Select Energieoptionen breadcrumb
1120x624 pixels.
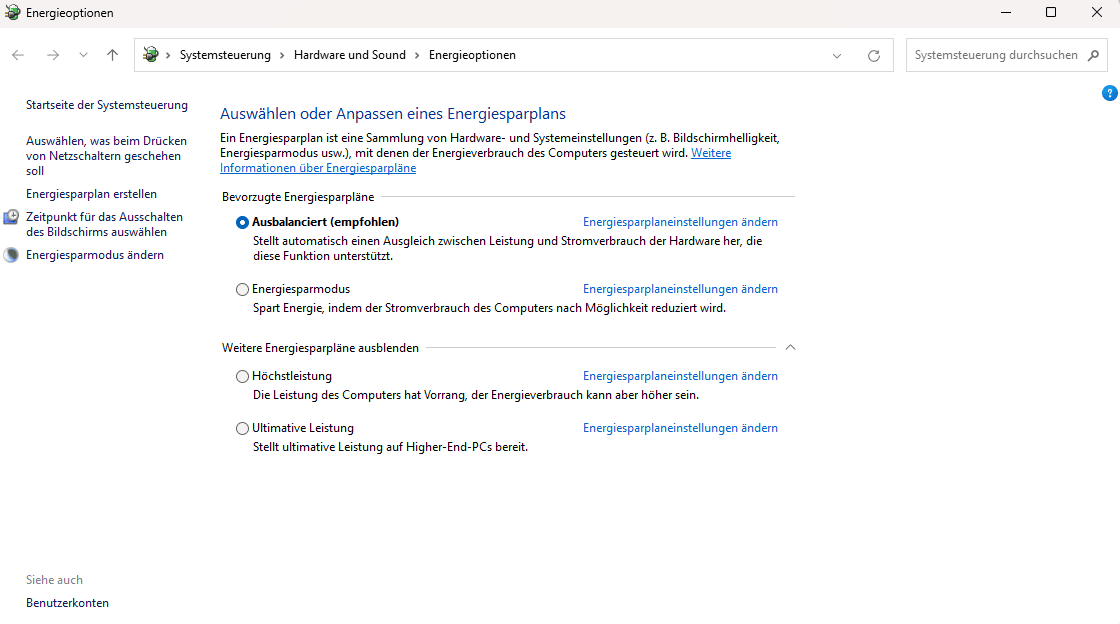click(472, 55)
